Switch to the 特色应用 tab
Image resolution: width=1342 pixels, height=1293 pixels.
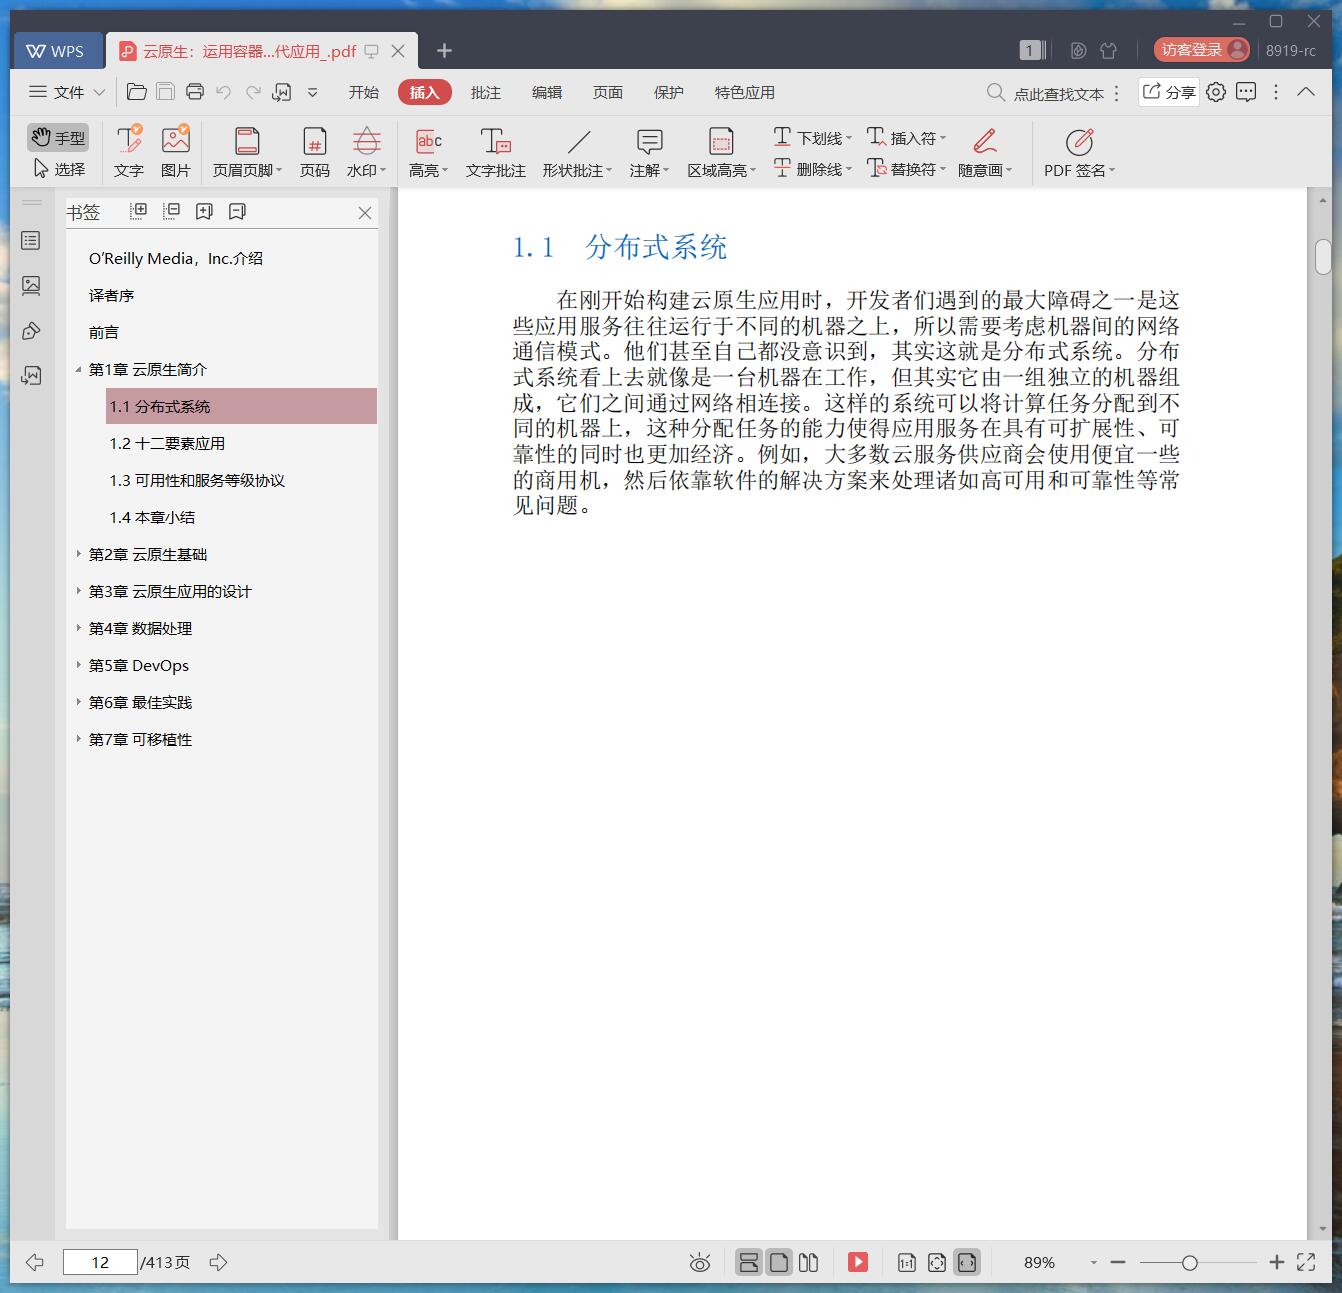point(745,92)
